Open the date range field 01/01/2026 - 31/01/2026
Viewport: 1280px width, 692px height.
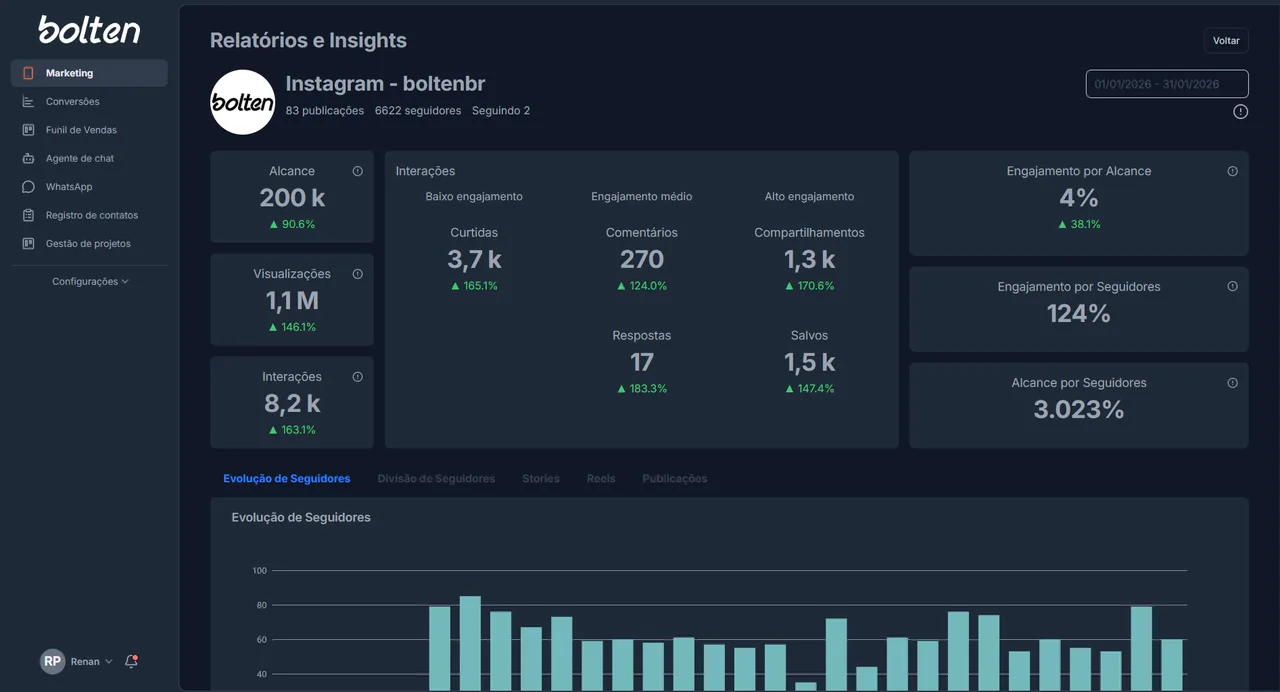pos(1167,84)
